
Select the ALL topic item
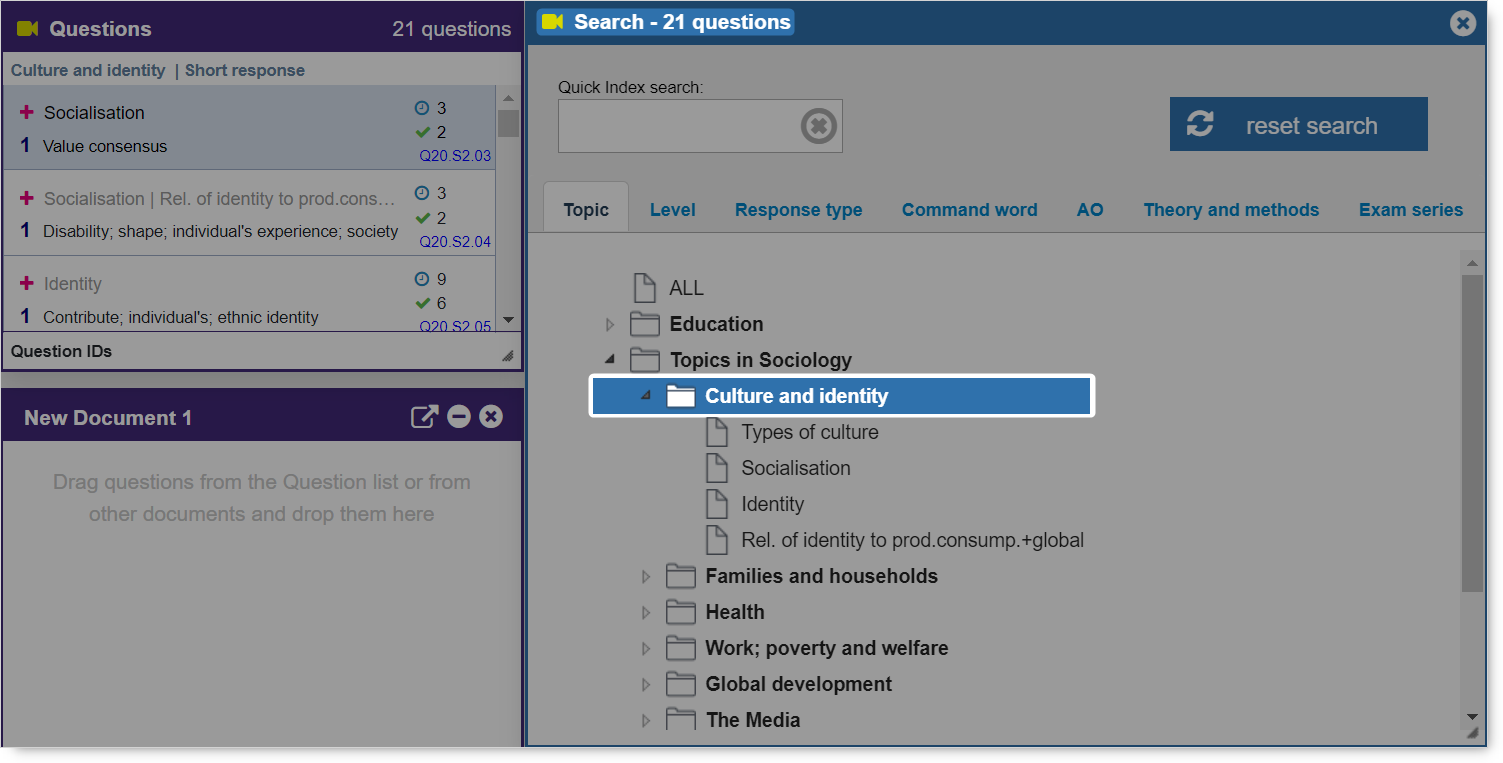pos(686,288)
